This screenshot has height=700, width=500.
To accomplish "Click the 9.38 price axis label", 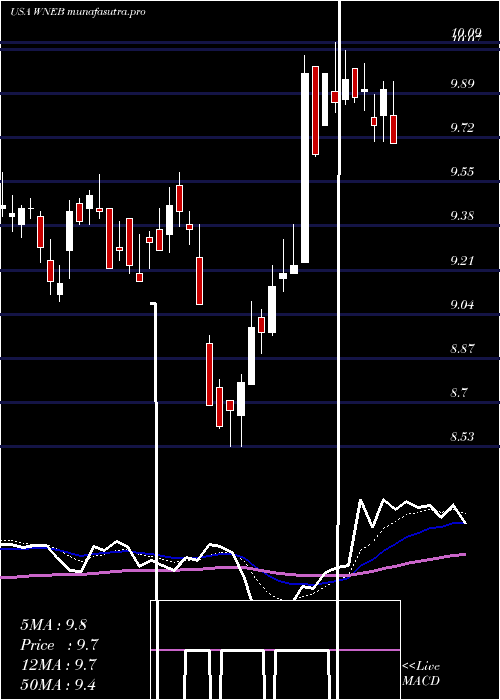I will point(462,216).
